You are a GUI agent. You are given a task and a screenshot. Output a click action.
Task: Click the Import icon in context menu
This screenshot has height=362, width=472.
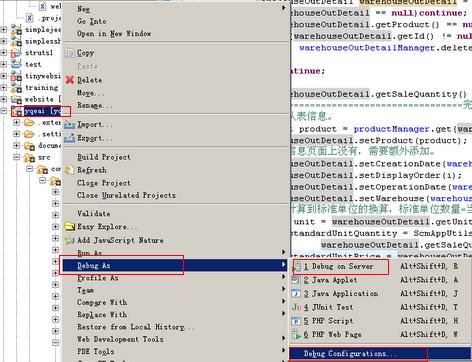70,125
